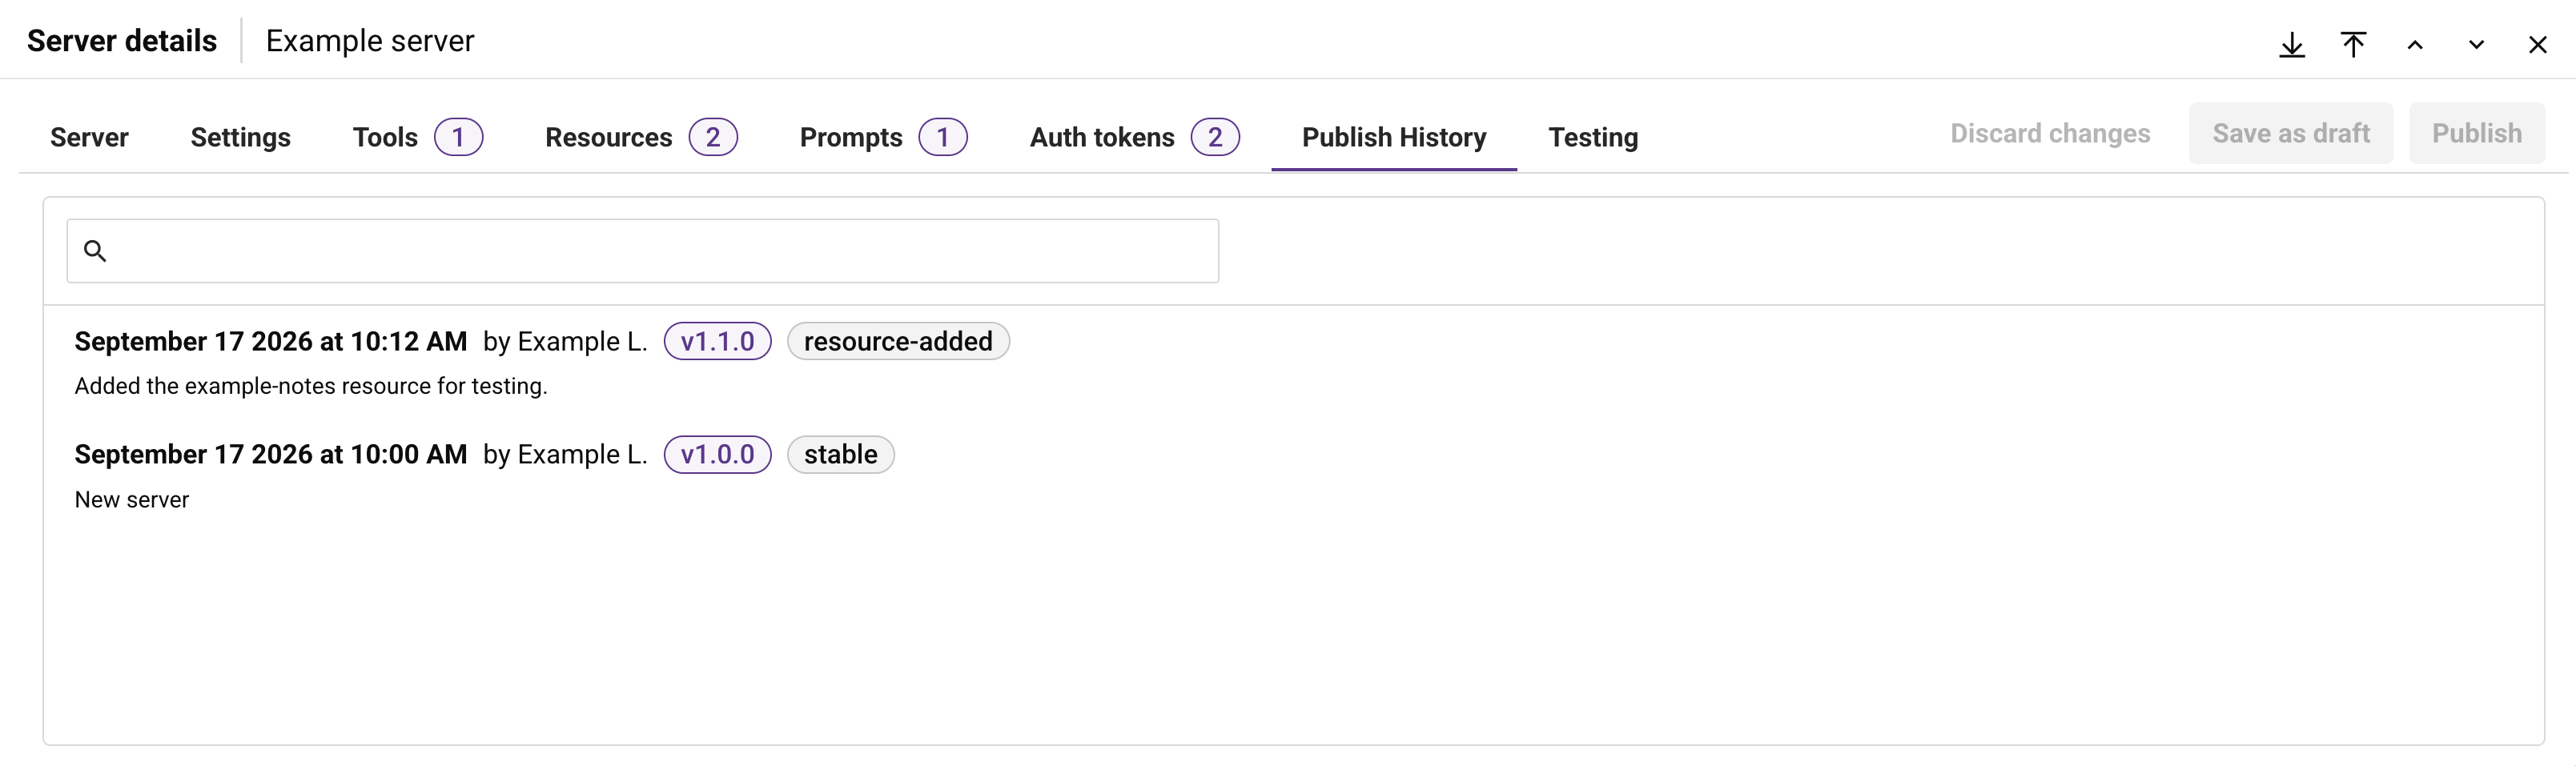Open the Prompts tab
This screenshot has width=2576, height=766.
883,137
